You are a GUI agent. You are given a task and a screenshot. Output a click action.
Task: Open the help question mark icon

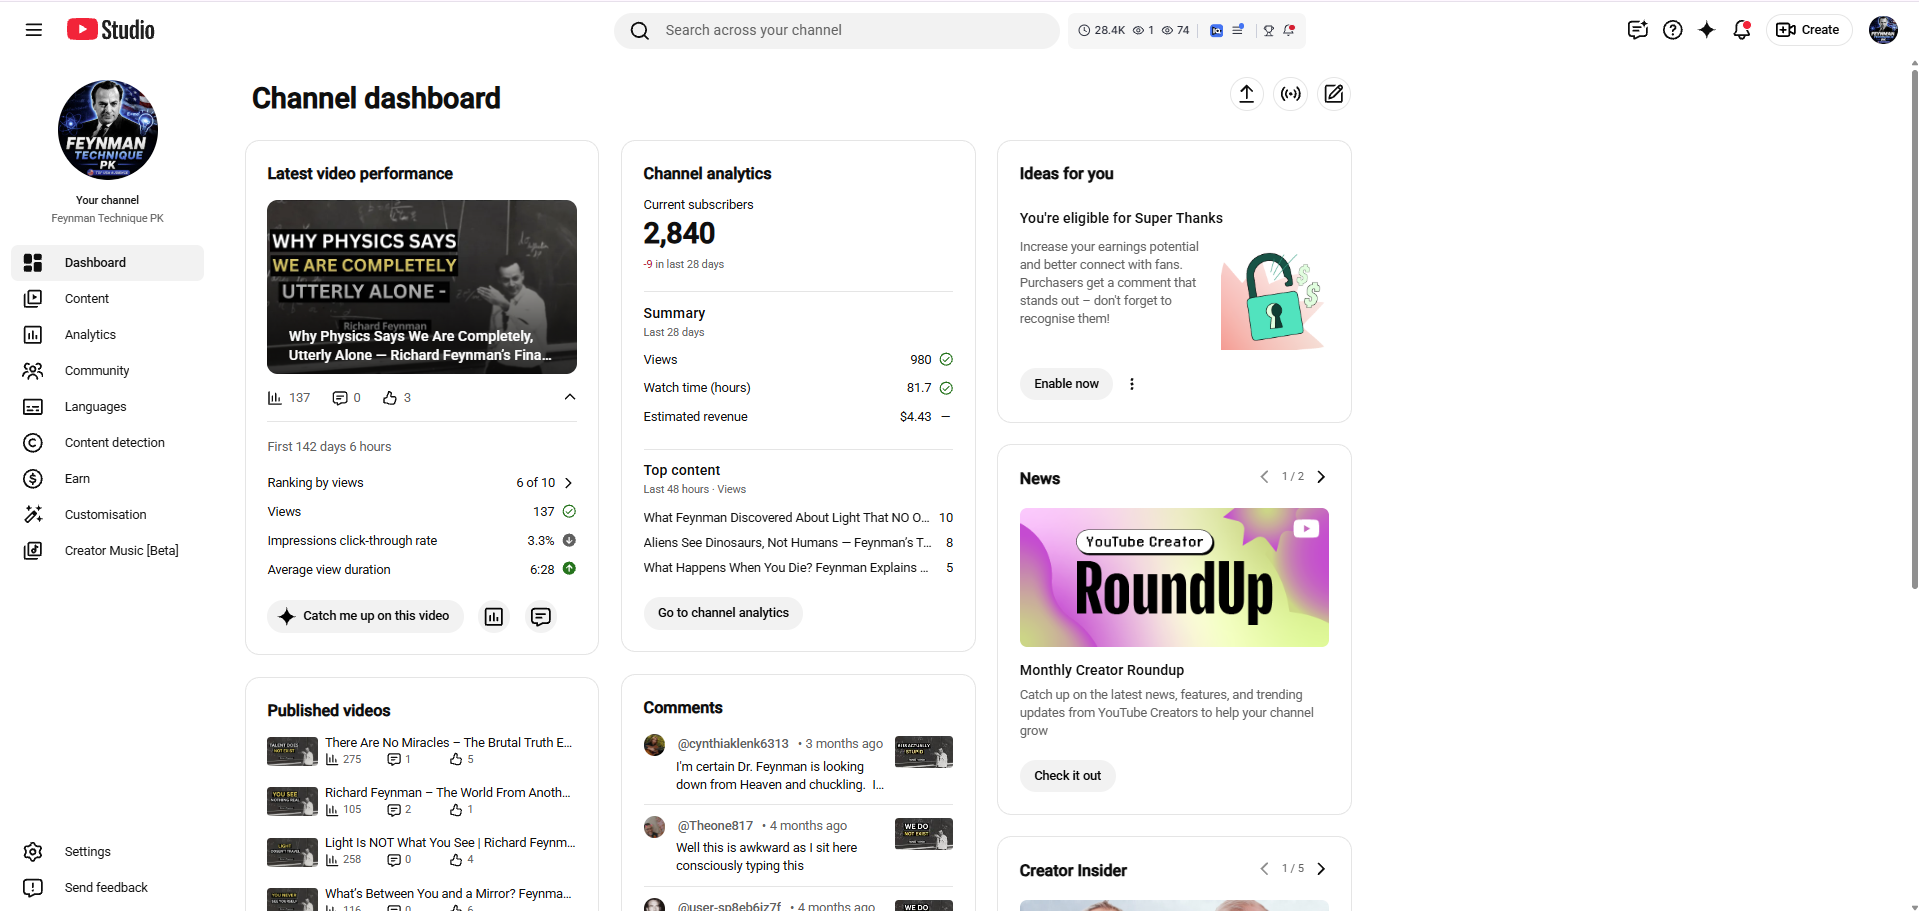click(x=1672, y=30)
